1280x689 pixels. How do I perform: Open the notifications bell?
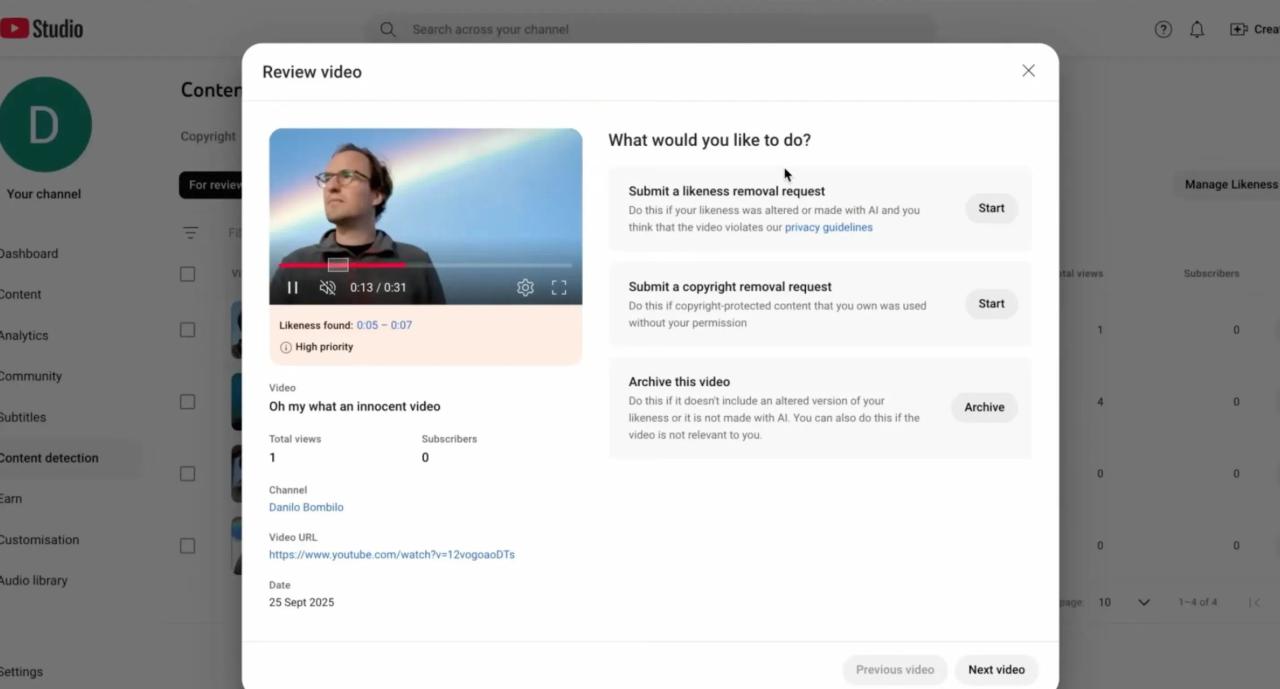click(1197, 30)
